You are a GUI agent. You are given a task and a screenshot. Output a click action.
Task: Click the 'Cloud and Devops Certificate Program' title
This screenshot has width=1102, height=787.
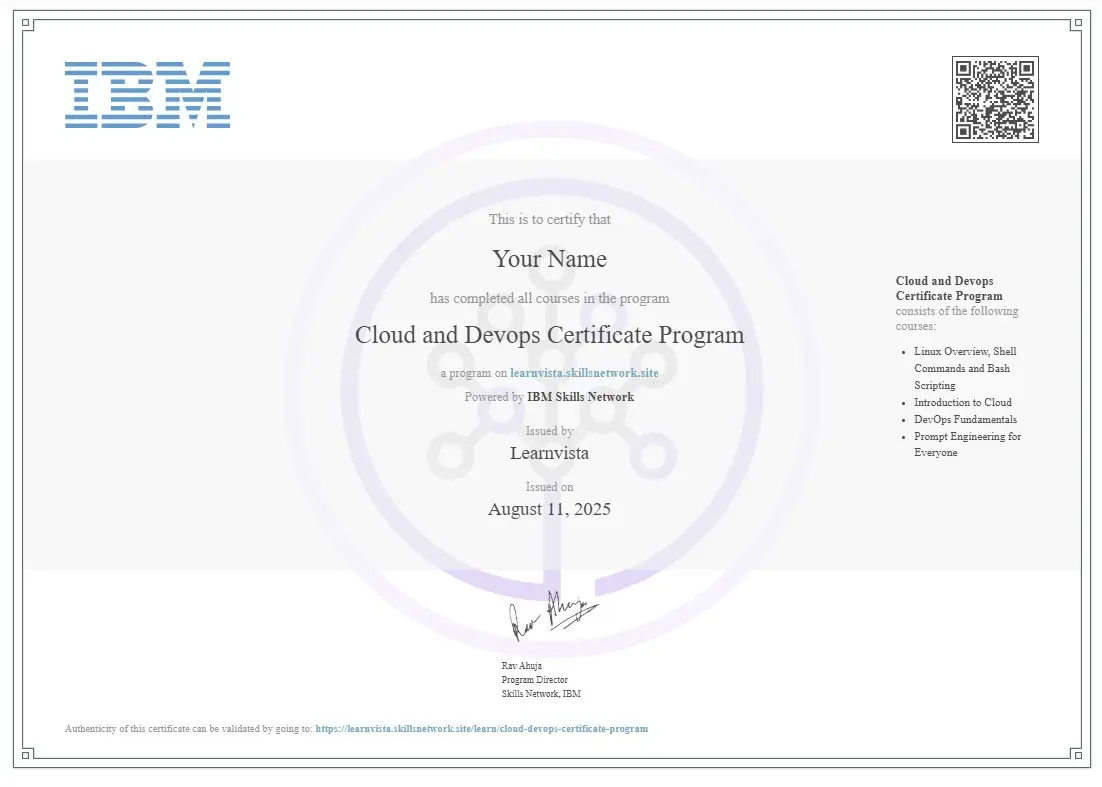(549, 335)
